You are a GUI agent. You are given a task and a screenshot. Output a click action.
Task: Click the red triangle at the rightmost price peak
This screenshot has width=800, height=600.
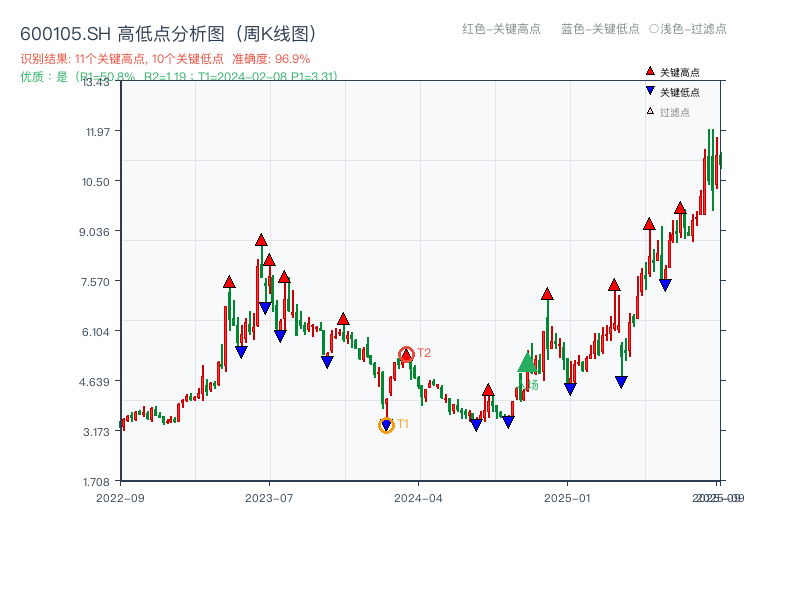click(681, 209)
